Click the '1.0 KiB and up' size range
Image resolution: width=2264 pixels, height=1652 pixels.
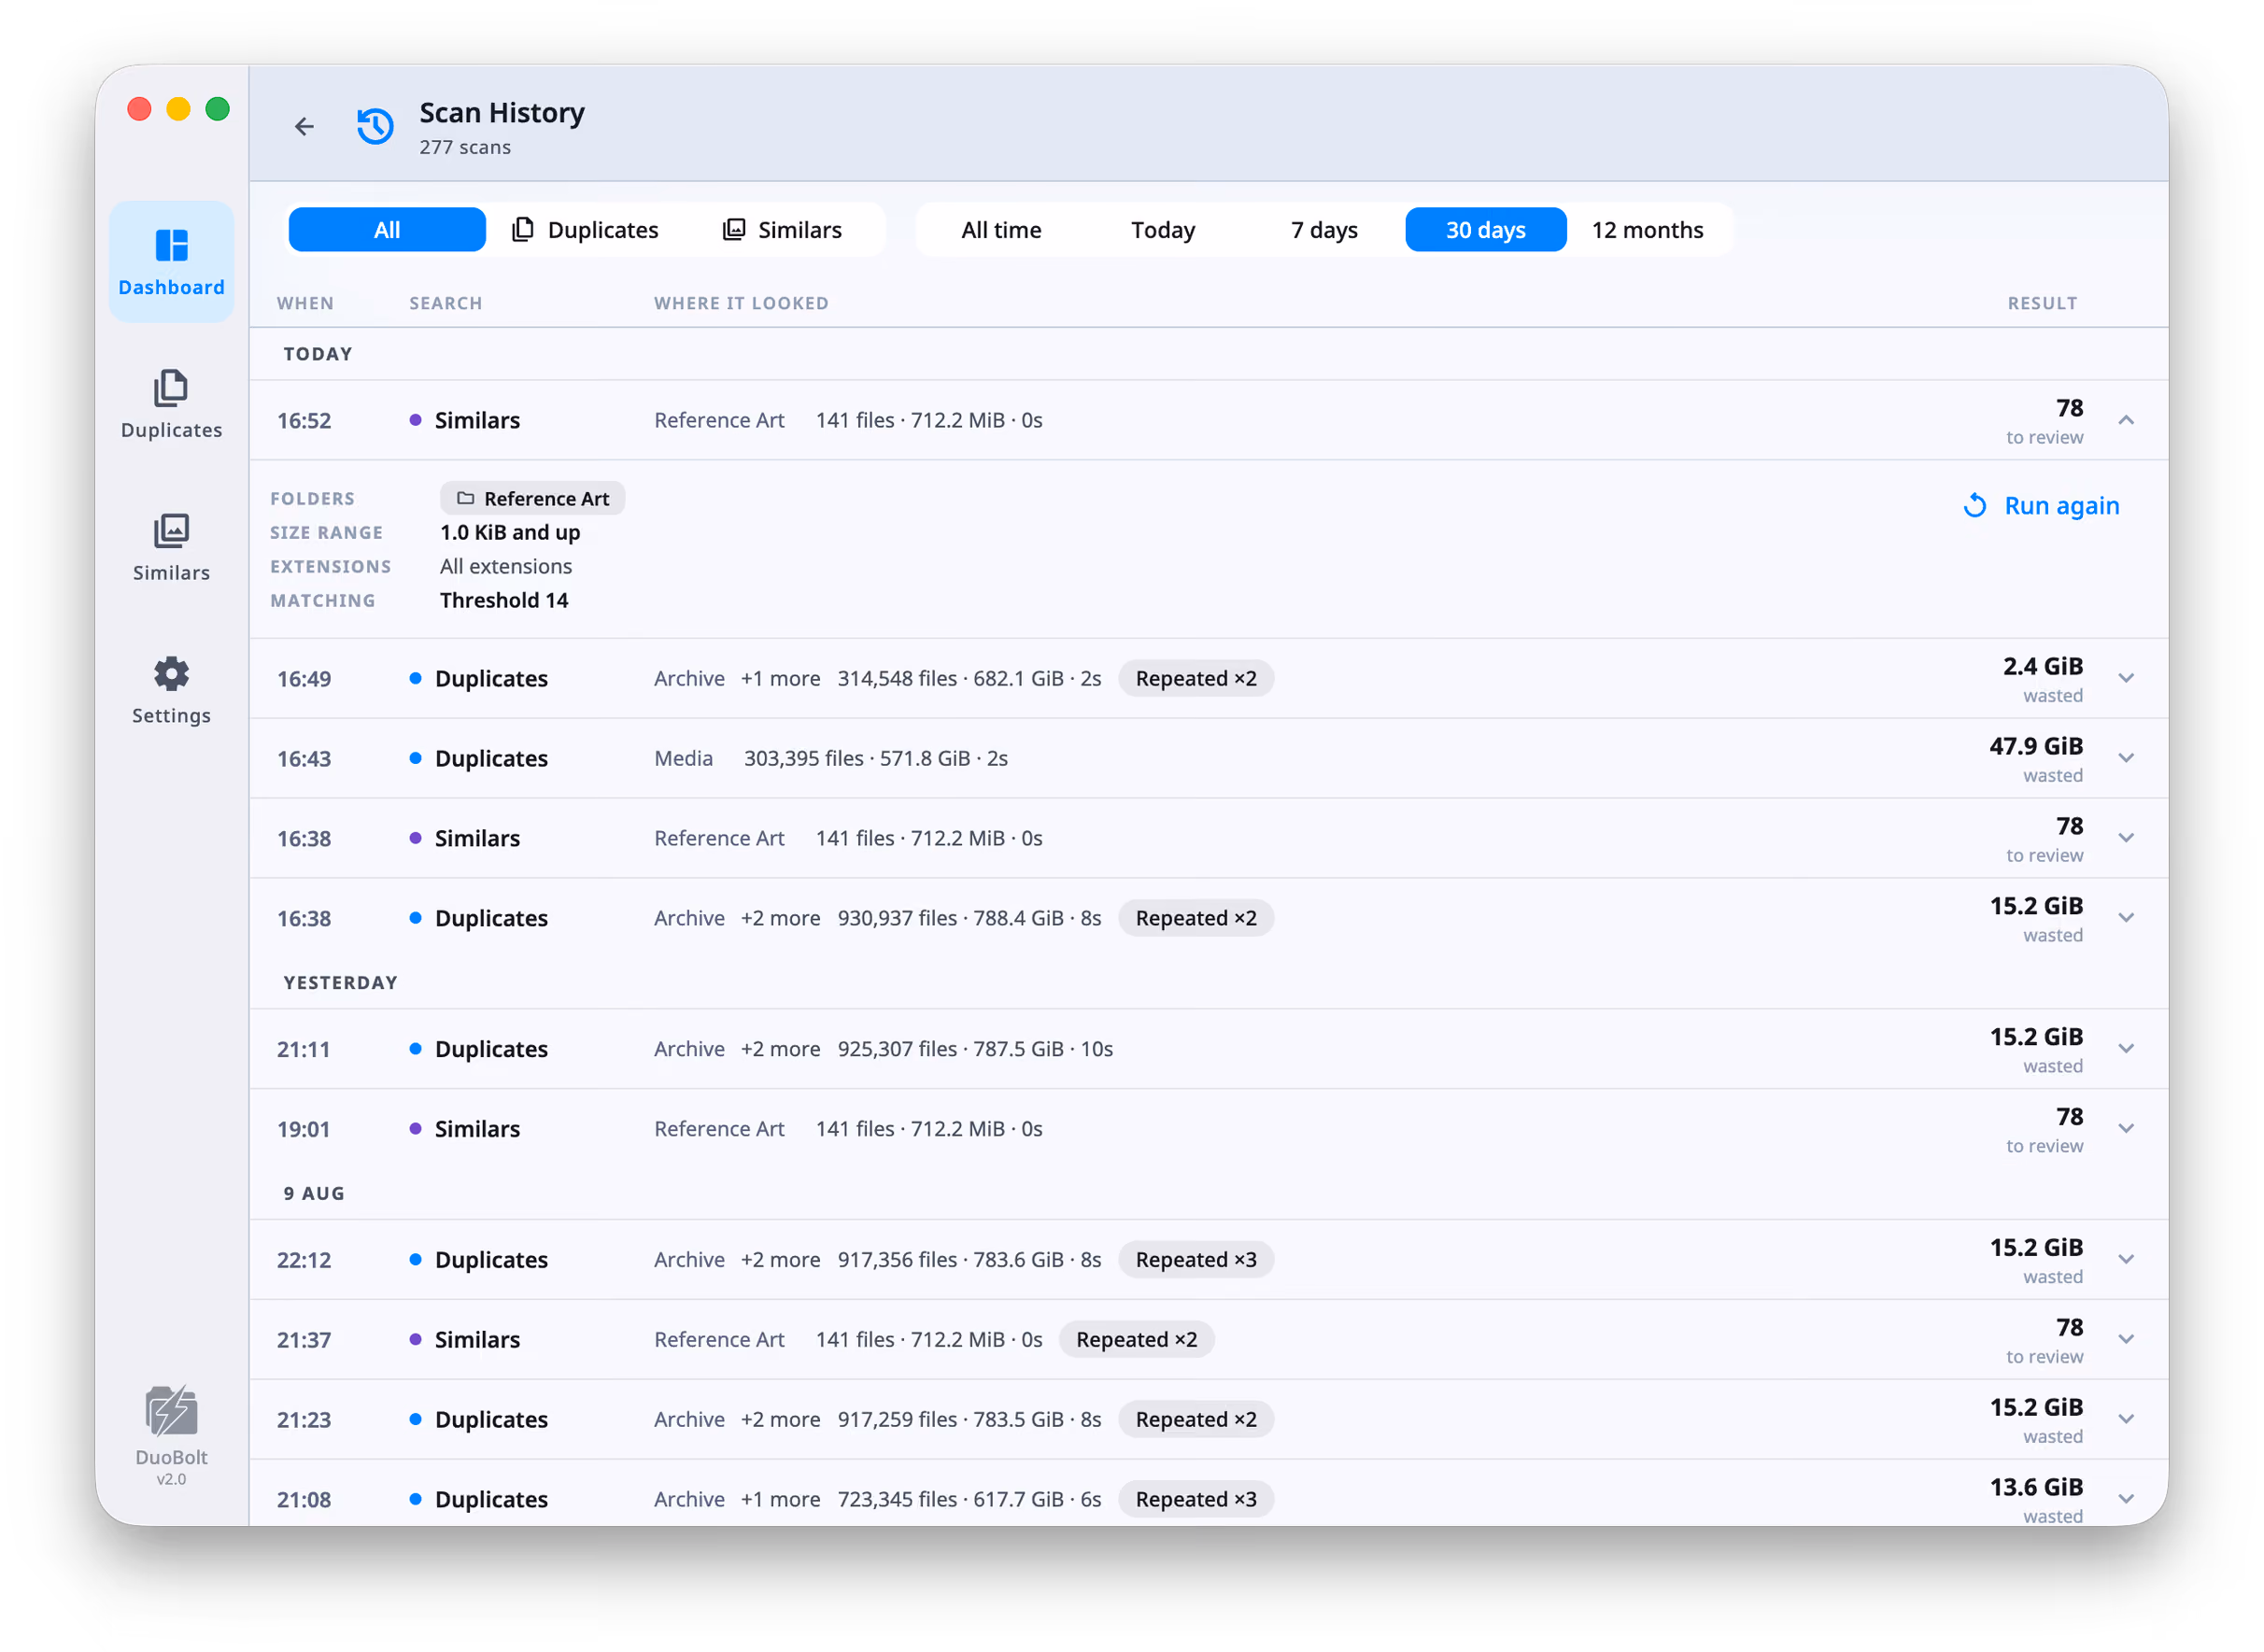click(x=510, y=533)
